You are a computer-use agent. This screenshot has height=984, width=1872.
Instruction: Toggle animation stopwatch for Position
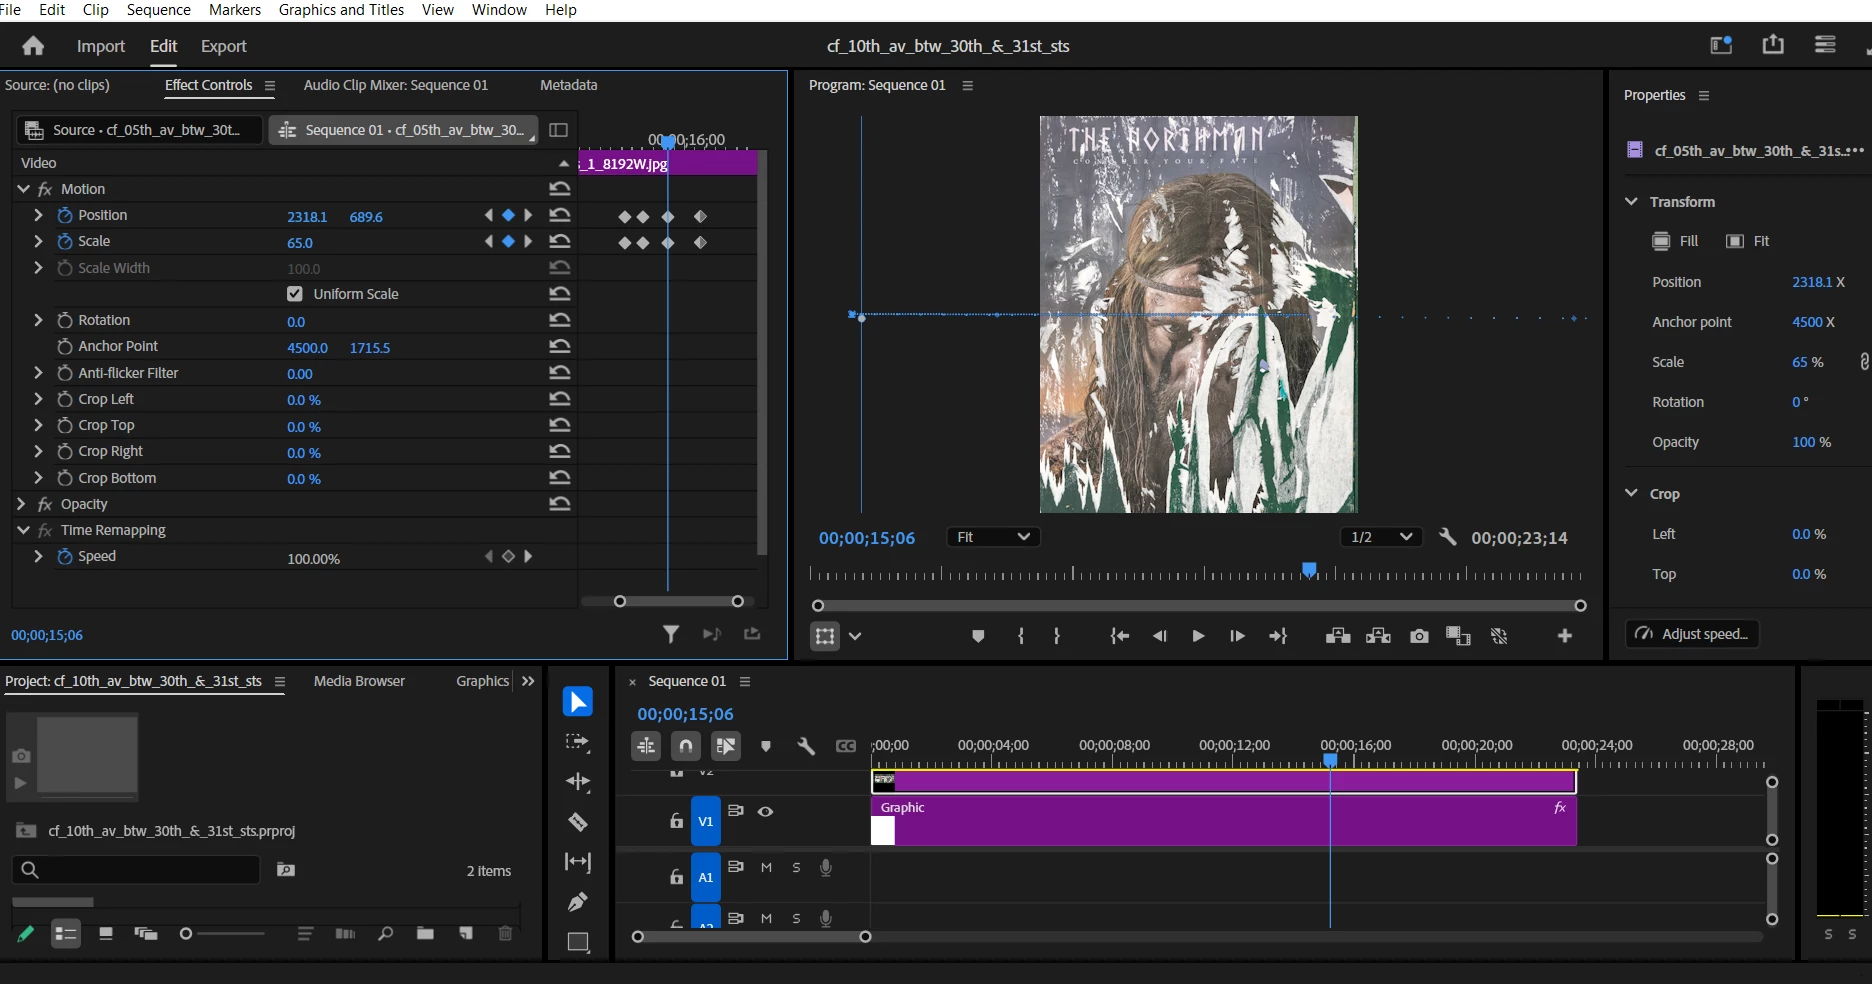65,215
